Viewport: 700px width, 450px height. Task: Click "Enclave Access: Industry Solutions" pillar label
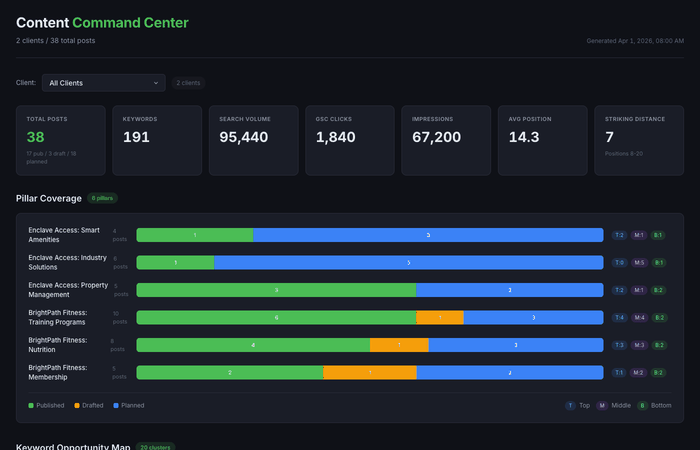coord(68,262)
